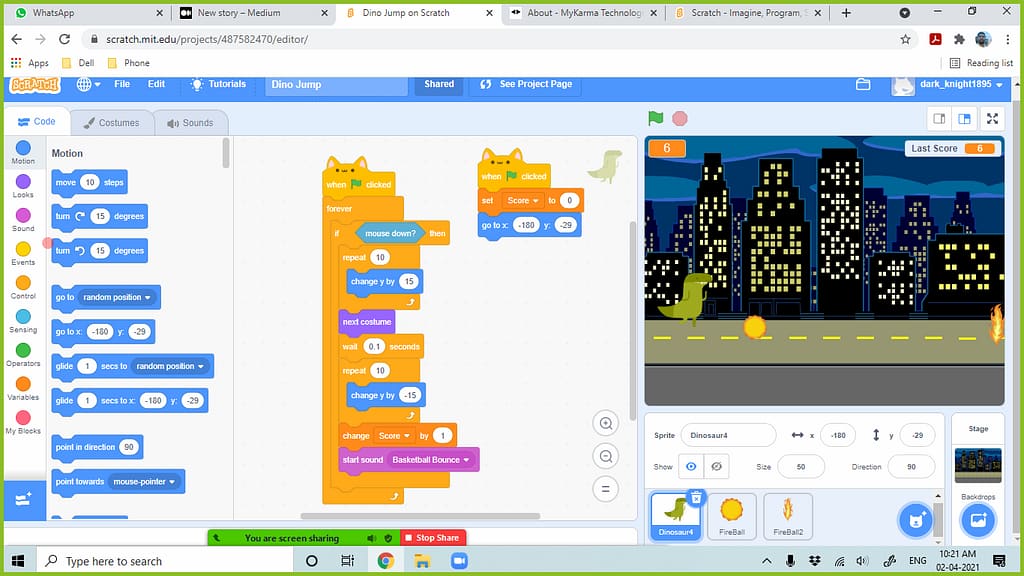Stop the project with the stop sign
1024x576 pixels.
point(678,118)
